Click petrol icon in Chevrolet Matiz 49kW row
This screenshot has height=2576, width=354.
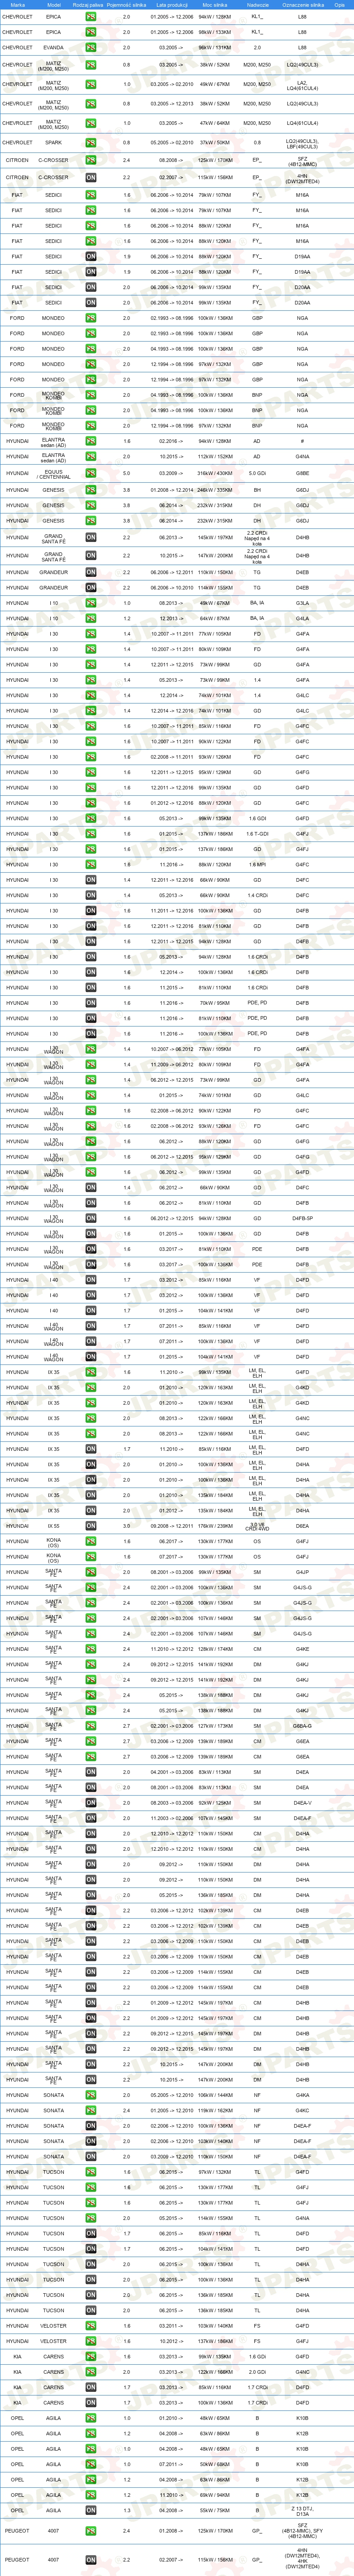coord(91,84)
